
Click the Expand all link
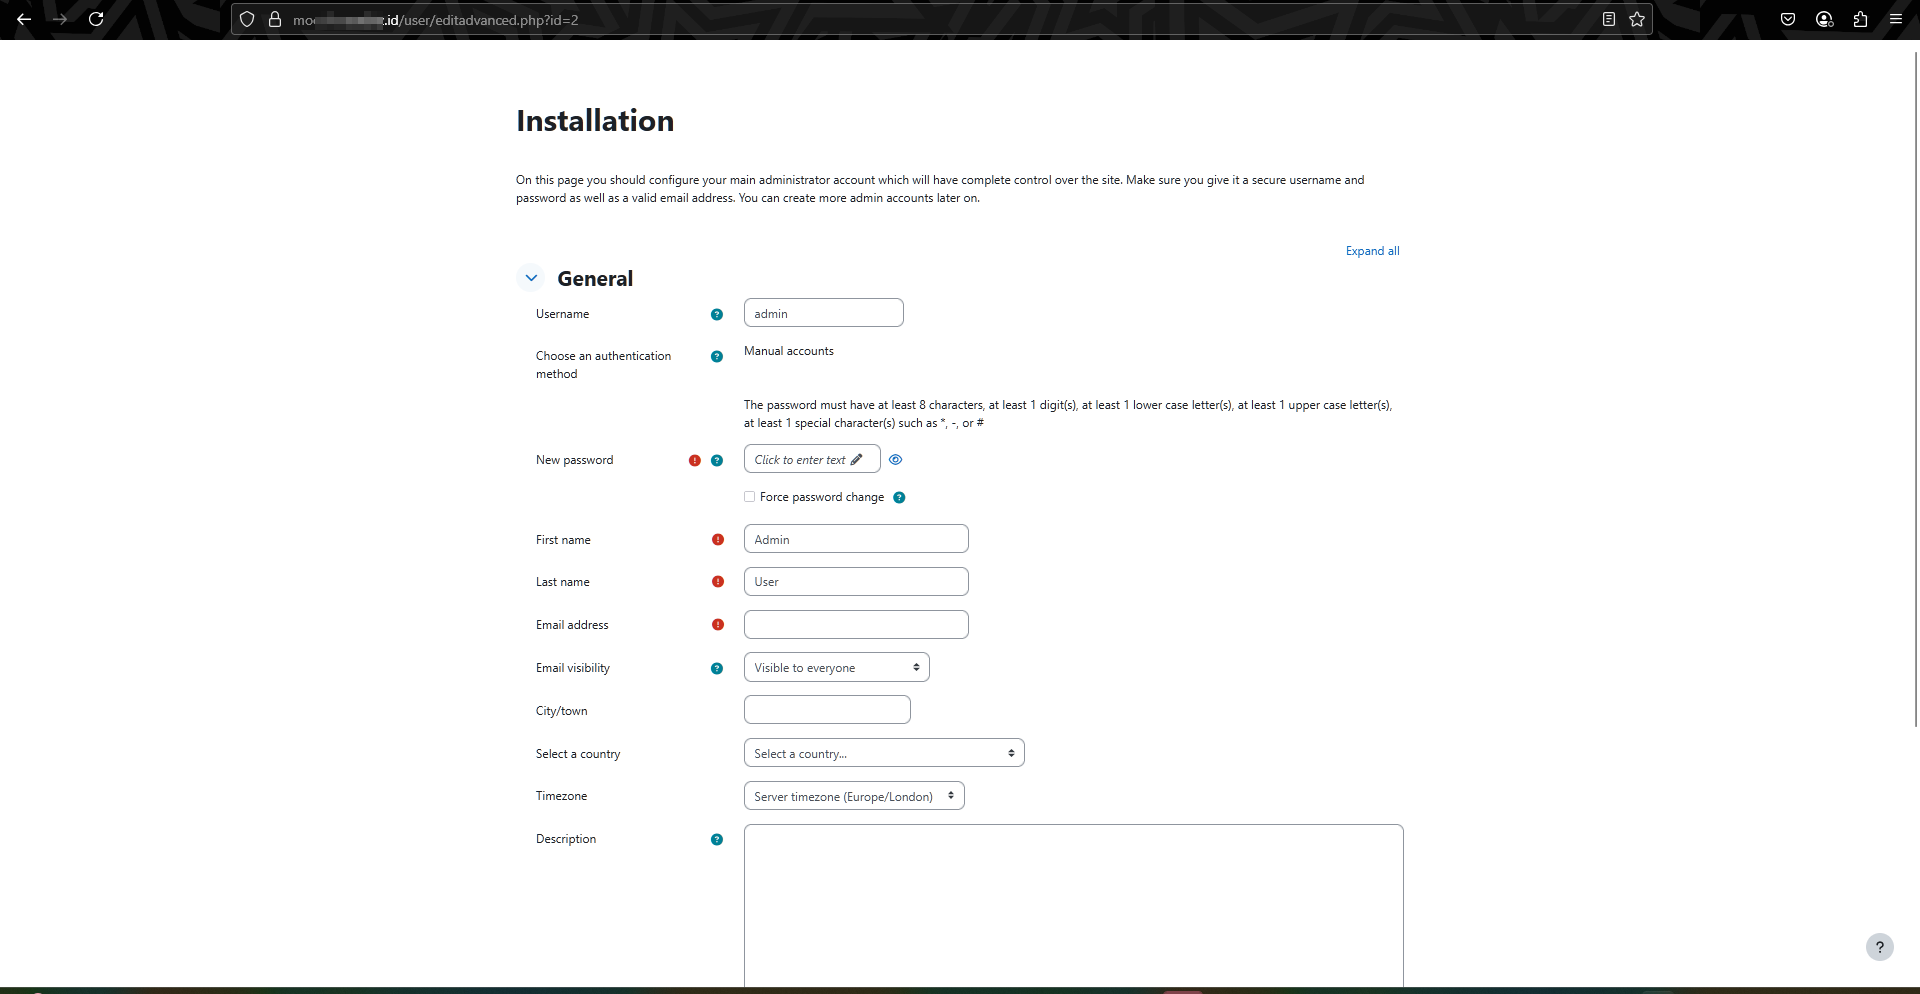point(1371,251)
